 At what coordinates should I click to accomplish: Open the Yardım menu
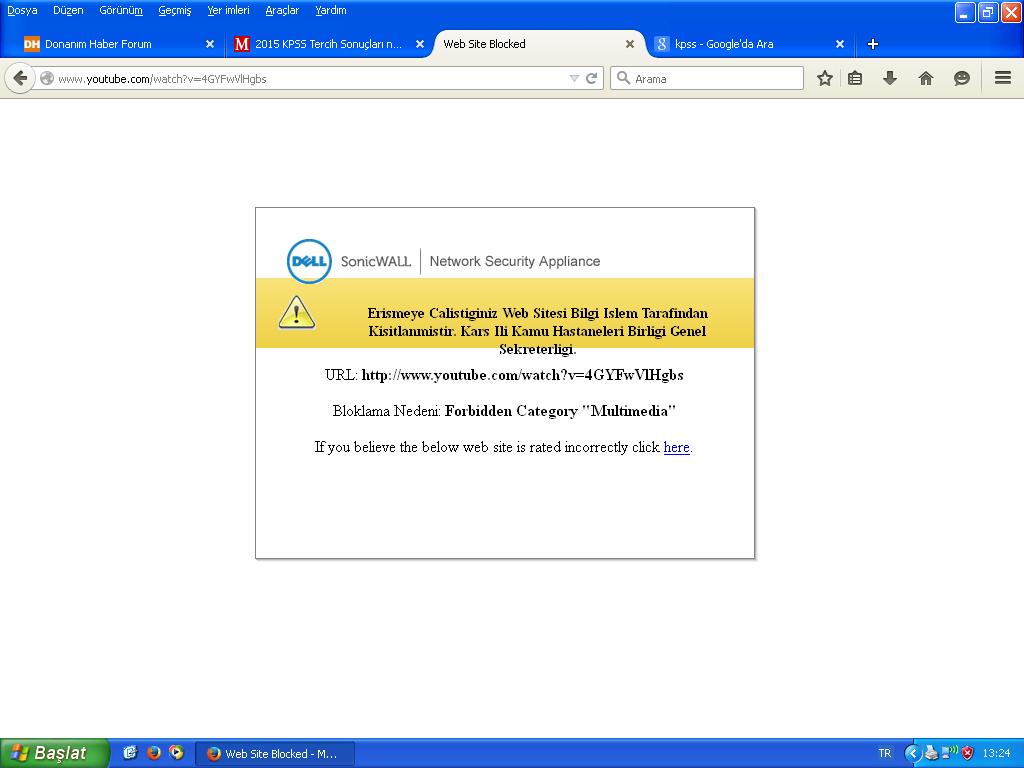331,10
